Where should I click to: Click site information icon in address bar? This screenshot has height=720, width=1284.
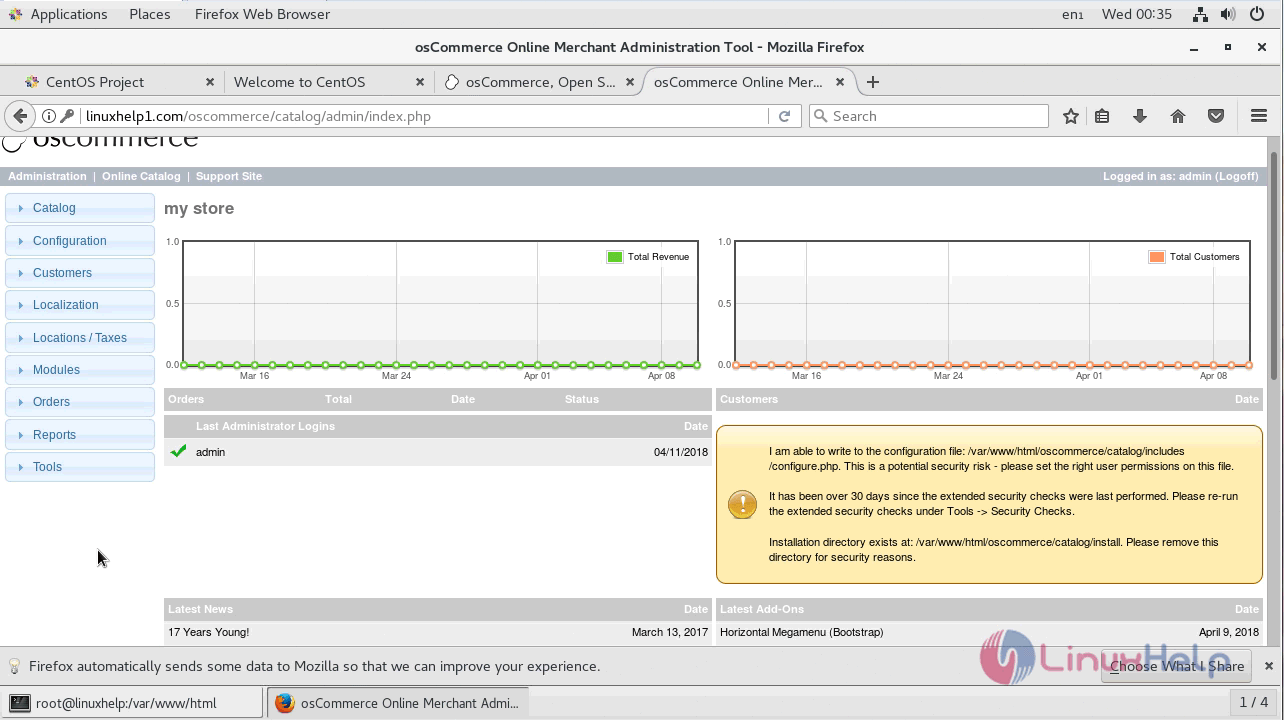pos(48,116)
